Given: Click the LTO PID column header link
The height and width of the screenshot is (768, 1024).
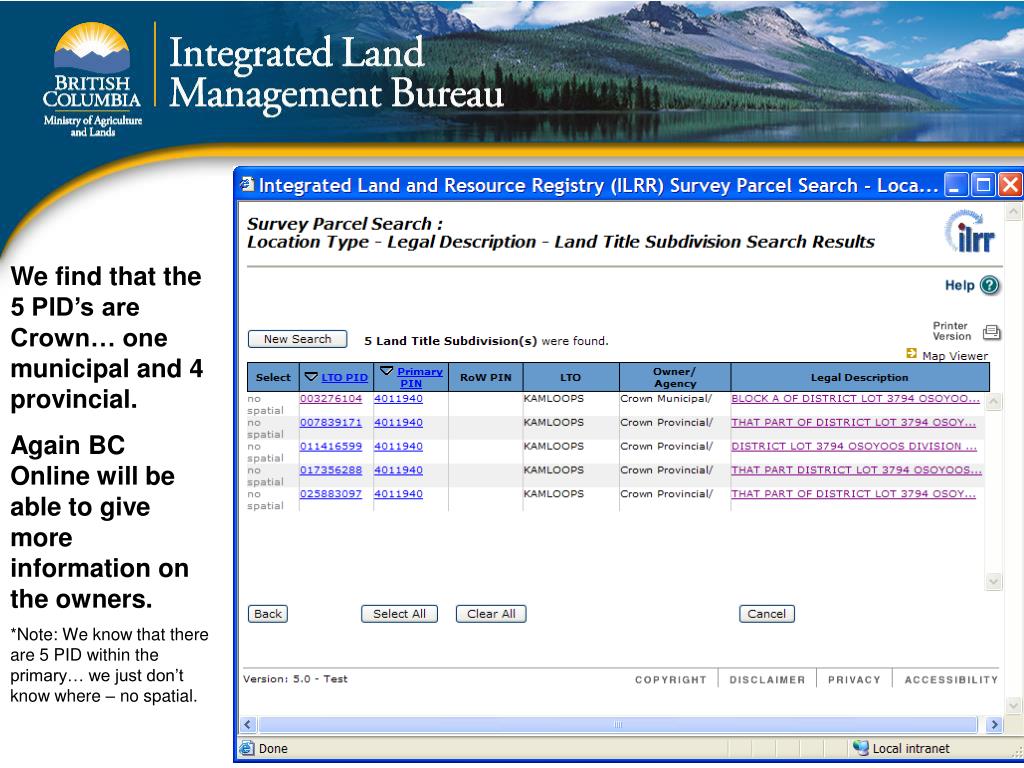Looking at the screenshot, I should pos(344,377).
